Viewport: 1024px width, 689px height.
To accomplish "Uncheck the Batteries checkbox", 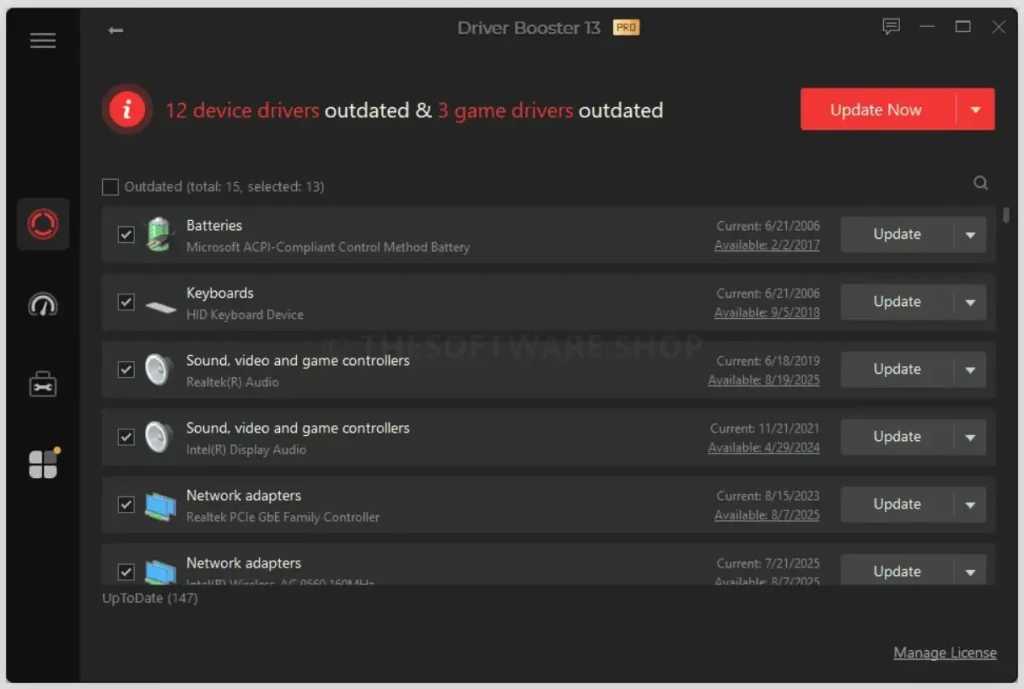I will point(126,234).
